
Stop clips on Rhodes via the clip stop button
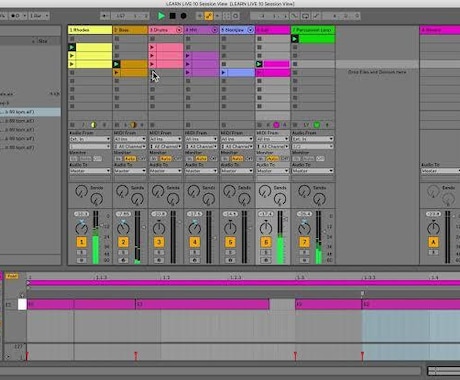pos(72,125)
